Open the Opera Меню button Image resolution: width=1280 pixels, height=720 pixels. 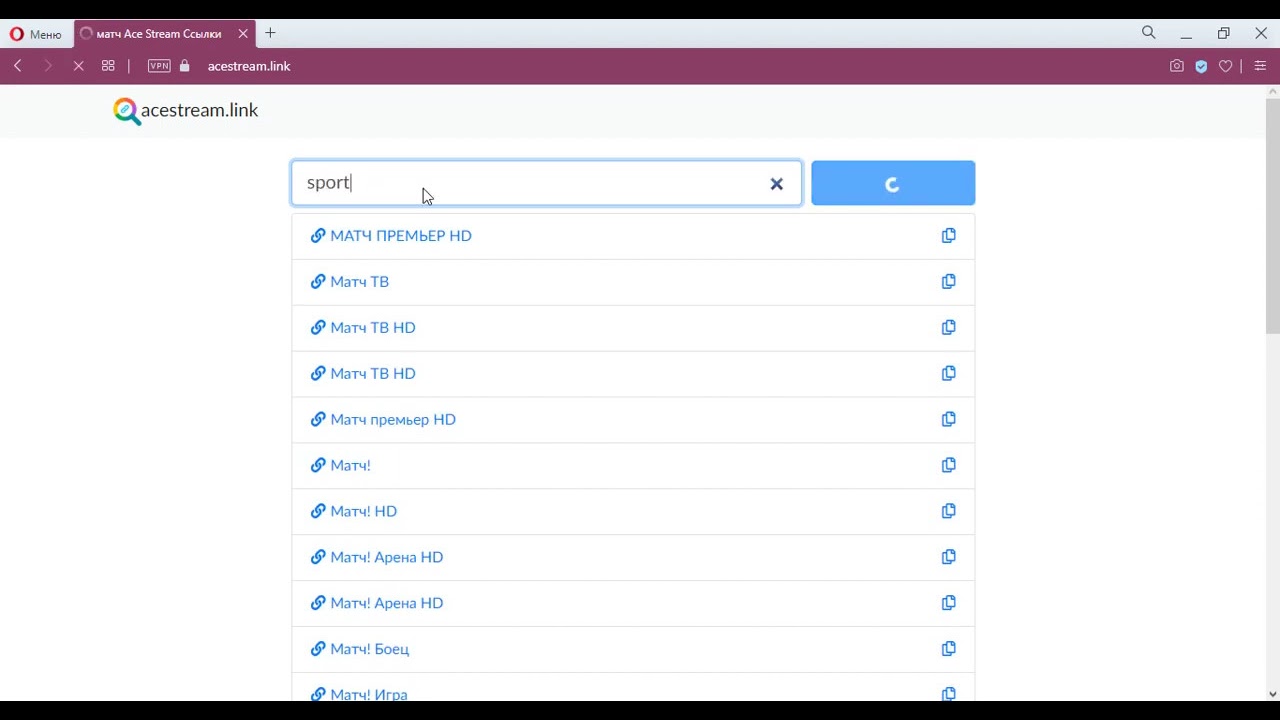pos(35,34)
